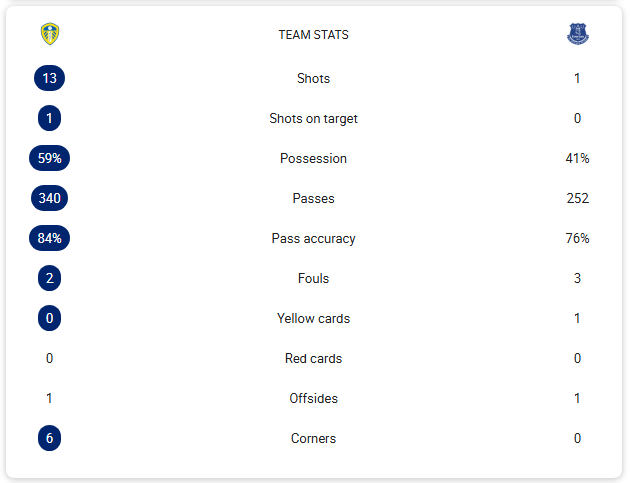
Task: Select the TEAM STATS heading
Action: pos(313,35)
